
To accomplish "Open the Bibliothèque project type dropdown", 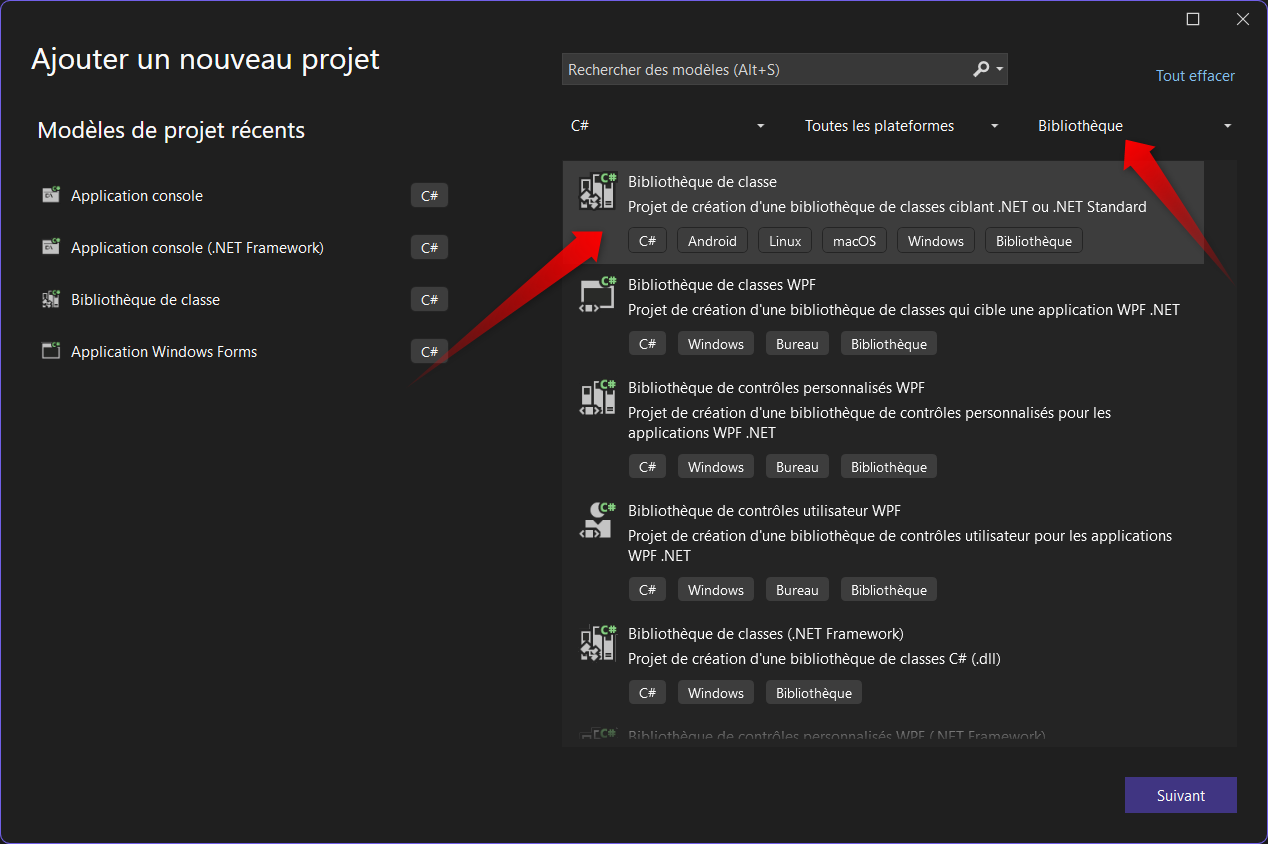I will 1133,125.
